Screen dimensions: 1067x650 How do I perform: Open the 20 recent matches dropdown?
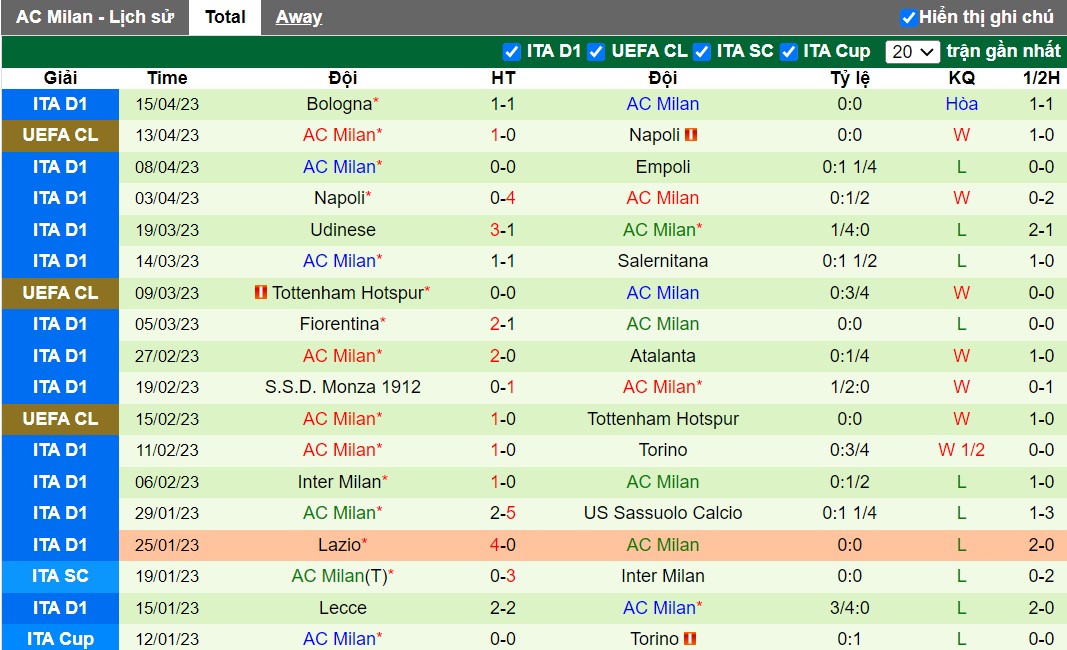pyautogui.click(x=913, y=52)
